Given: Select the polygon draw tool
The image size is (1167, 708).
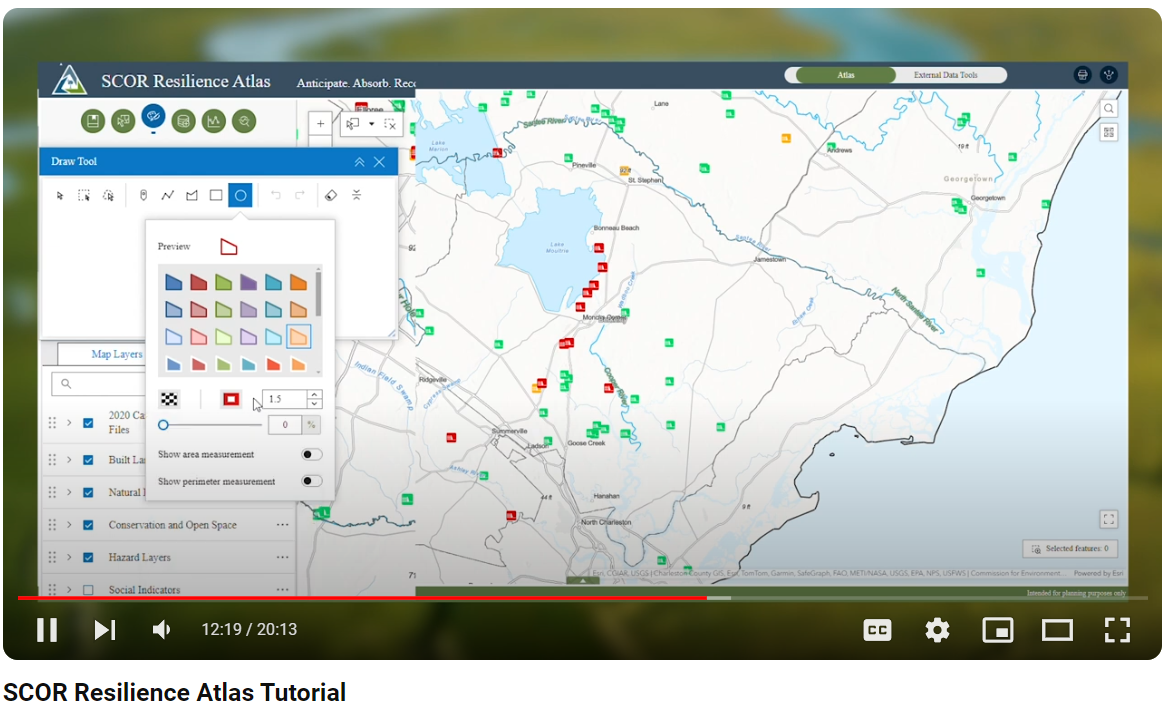Looking at the screenshot, I should tap(191, 195).
